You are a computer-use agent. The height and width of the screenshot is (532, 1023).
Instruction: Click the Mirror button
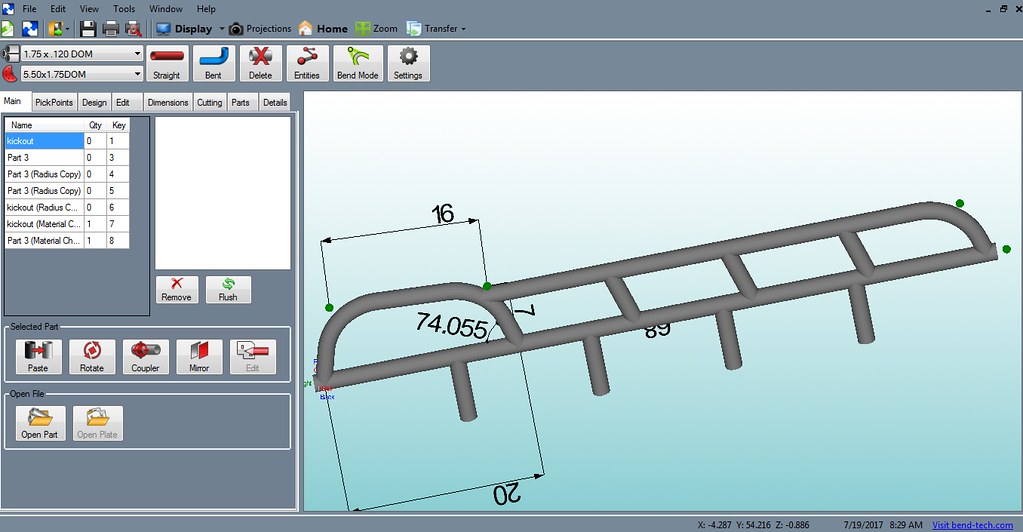tap(199, 356)
